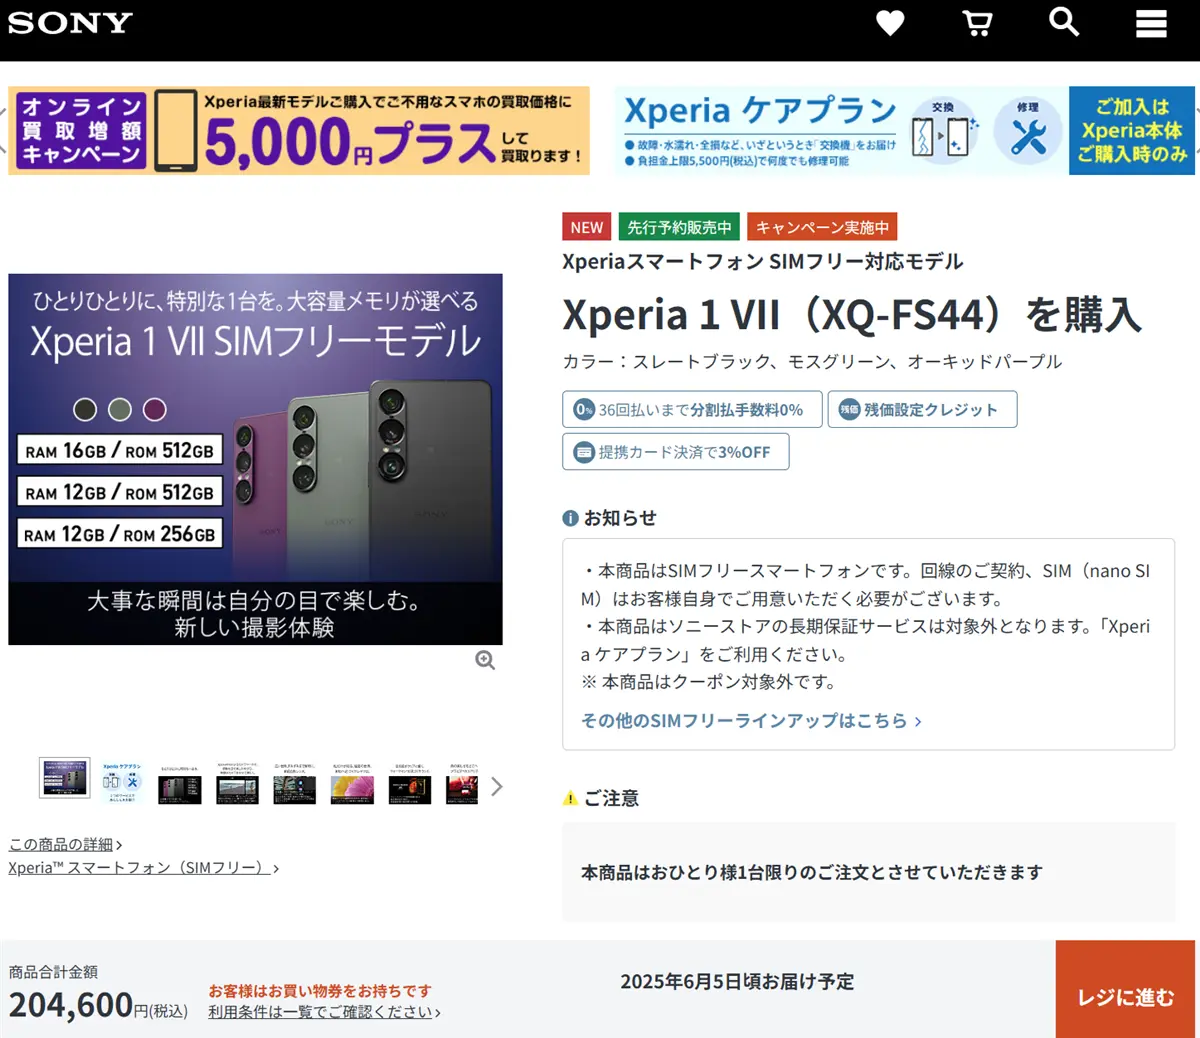Click the SONY logo

[x=70, y=23]
